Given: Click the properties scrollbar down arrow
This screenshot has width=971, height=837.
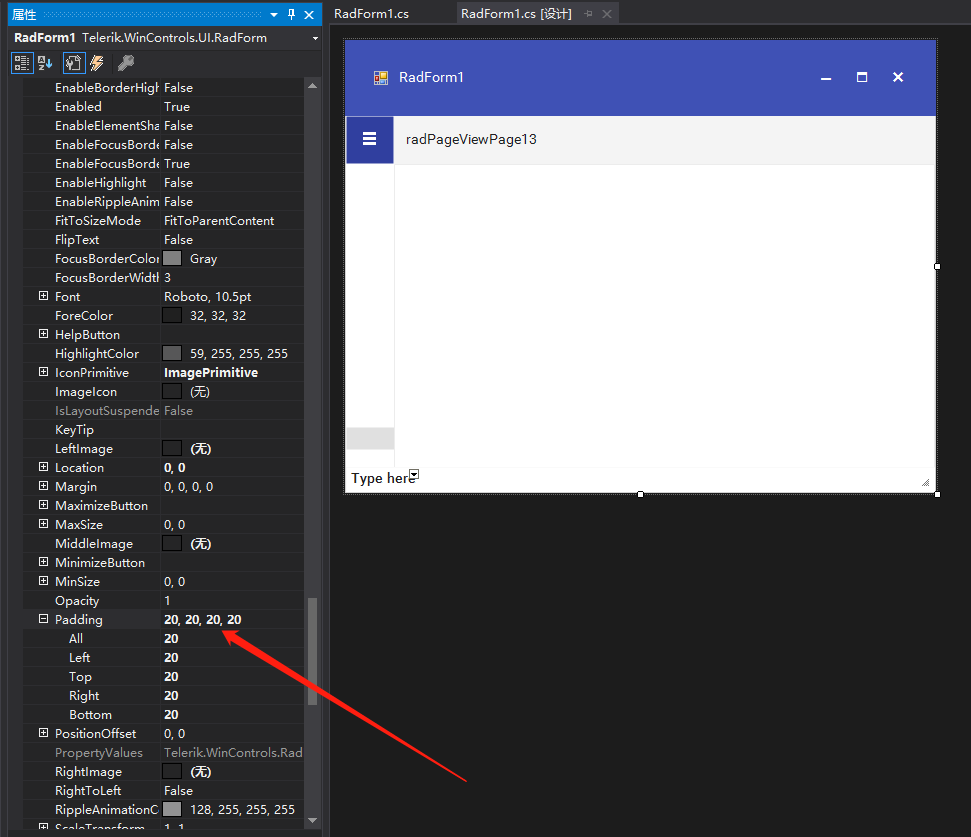Looking at the screenshot, I should click(313, 820).
